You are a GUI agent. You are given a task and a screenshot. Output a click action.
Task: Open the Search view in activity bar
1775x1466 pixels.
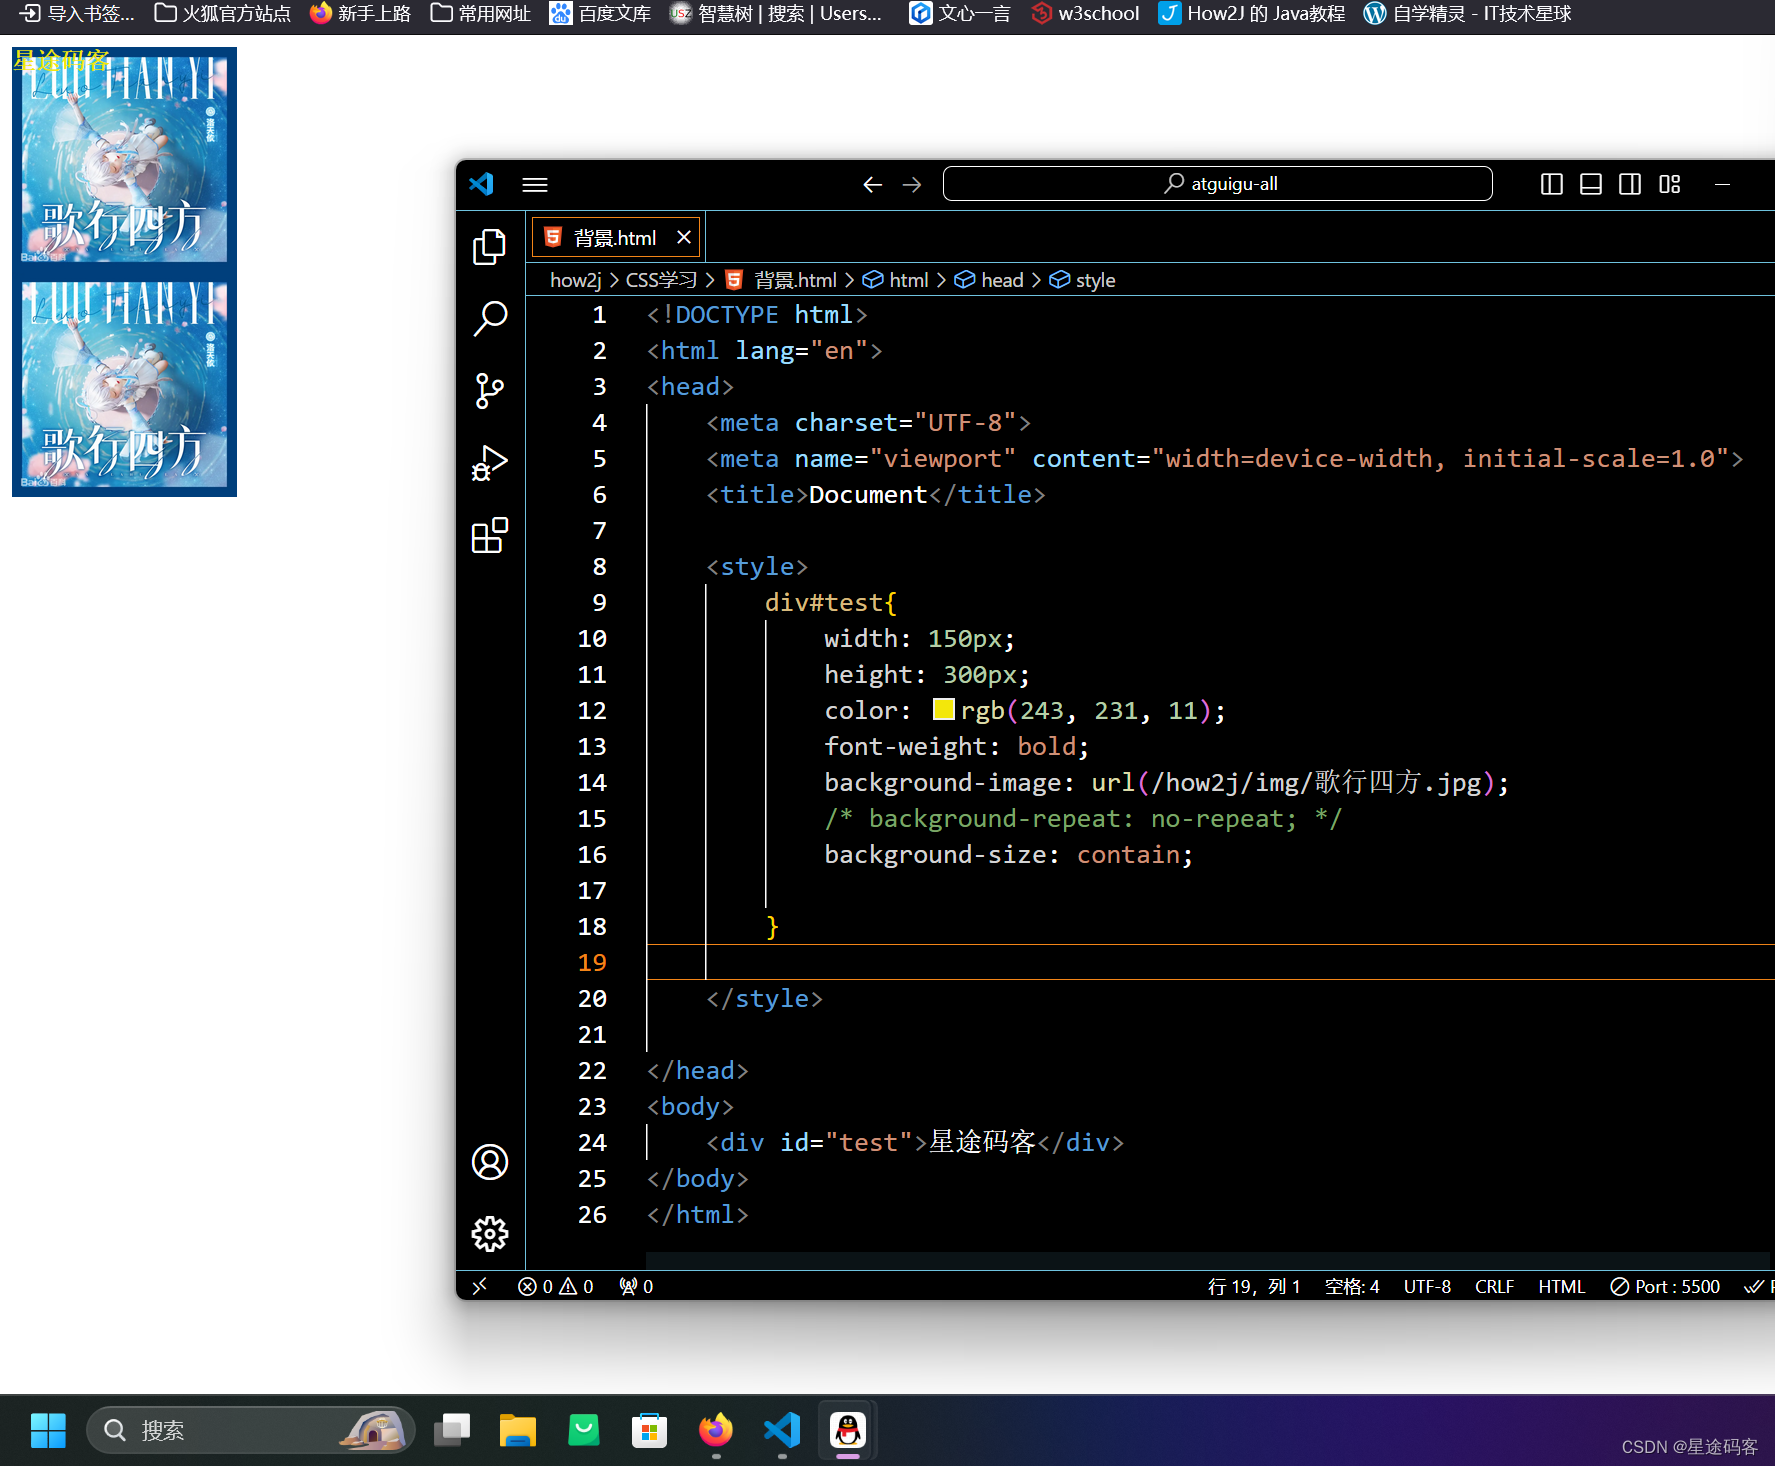coord(490,319)
